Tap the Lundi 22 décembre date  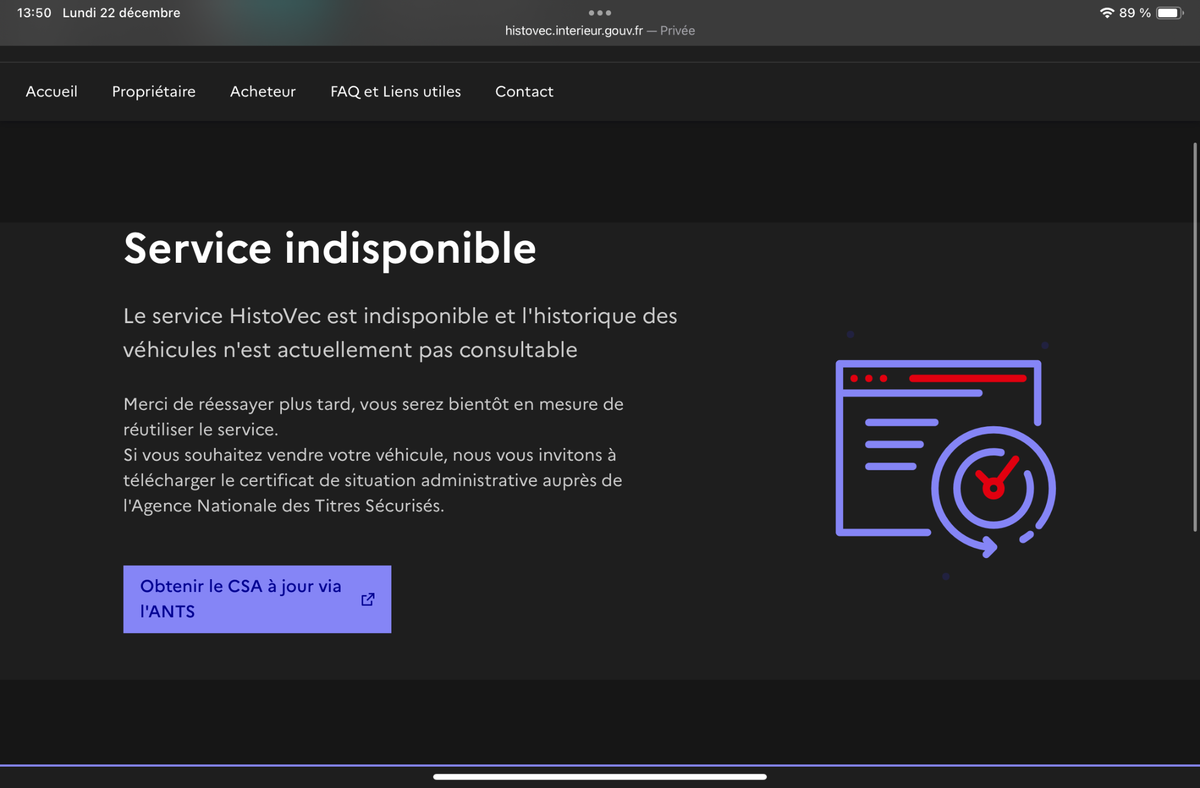[121, 13]
